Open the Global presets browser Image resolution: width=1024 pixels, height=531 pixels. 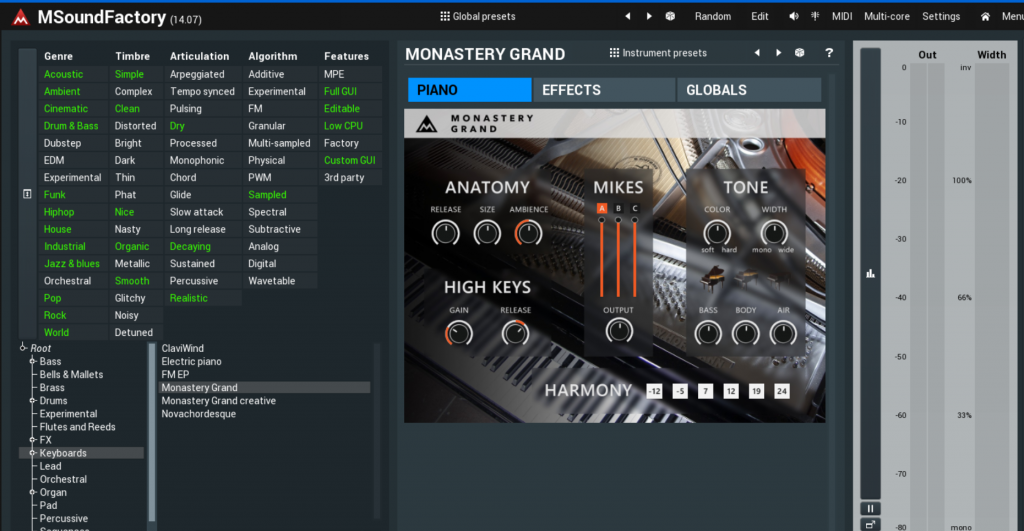coord(477,16)
